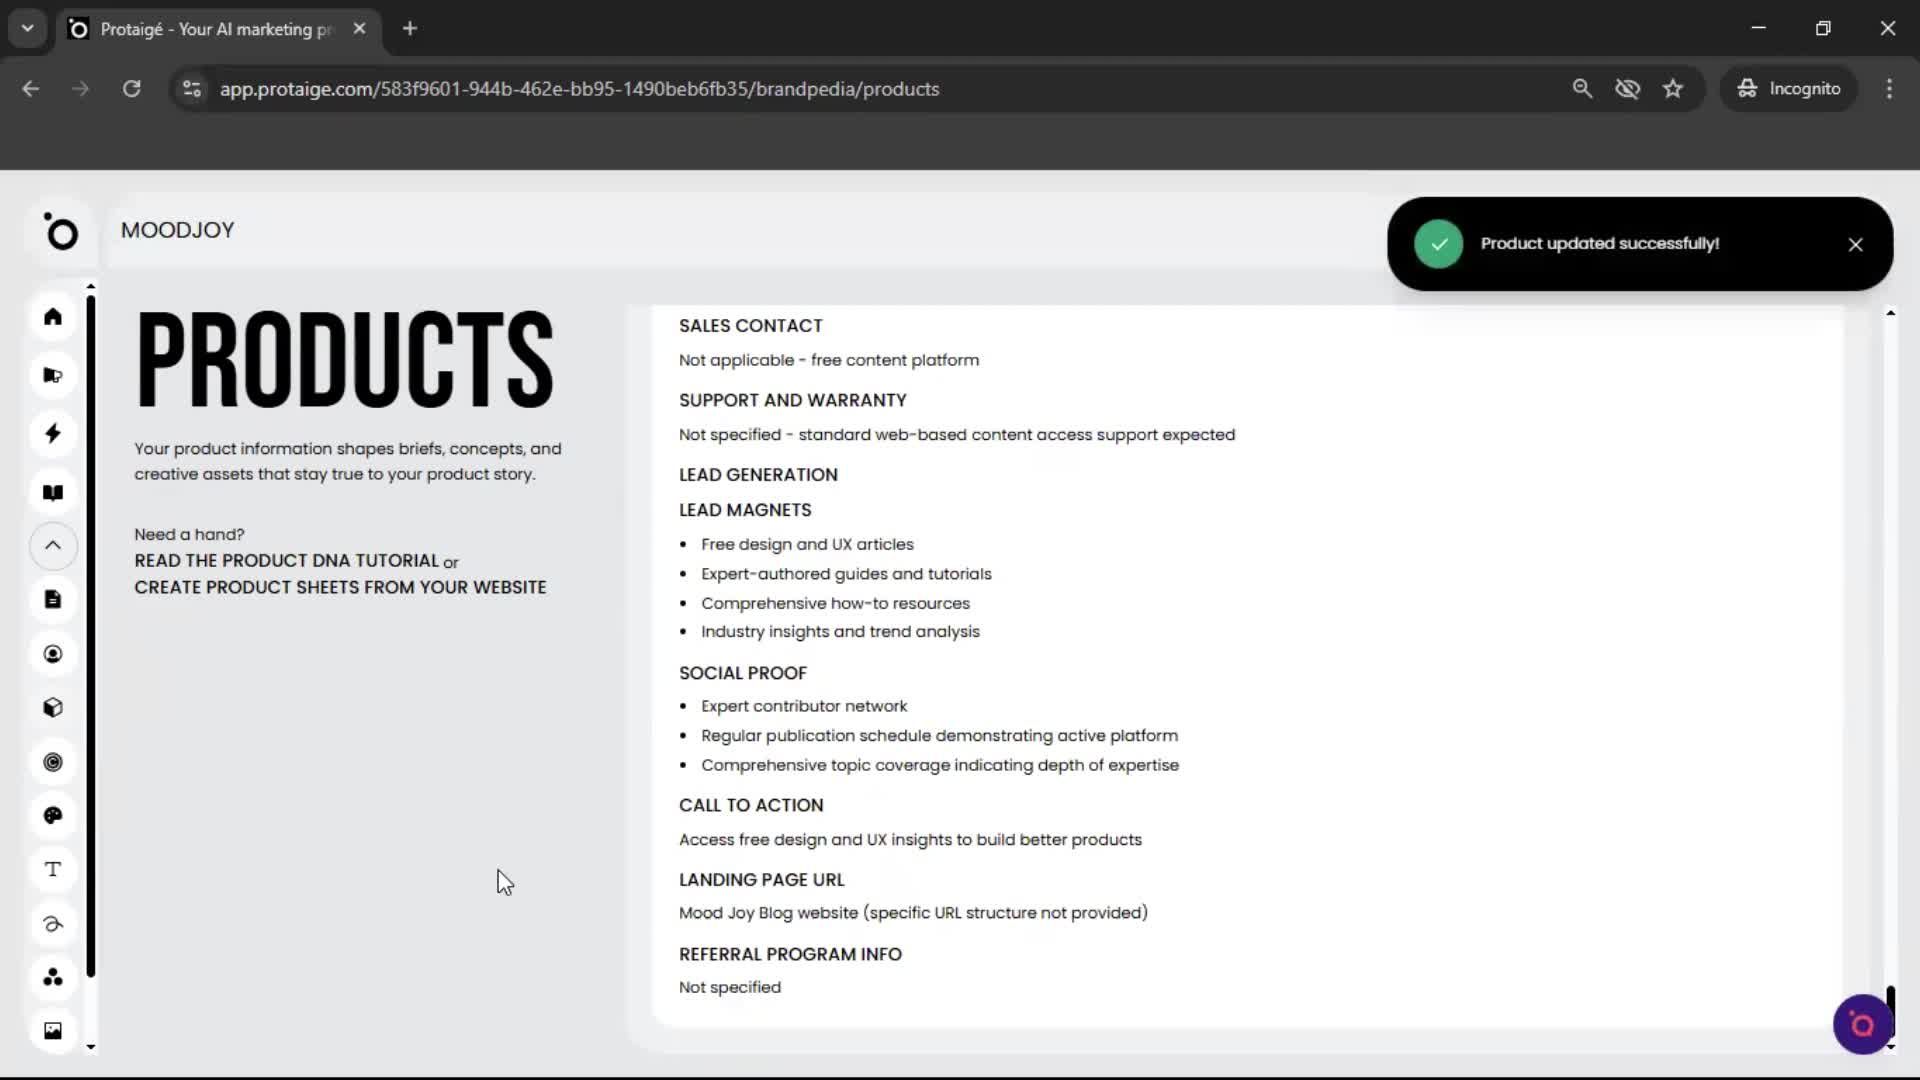The image size is (1920, 1080).
Task: Select the megaphone campaigns icon
Action: tap(52, 375)
